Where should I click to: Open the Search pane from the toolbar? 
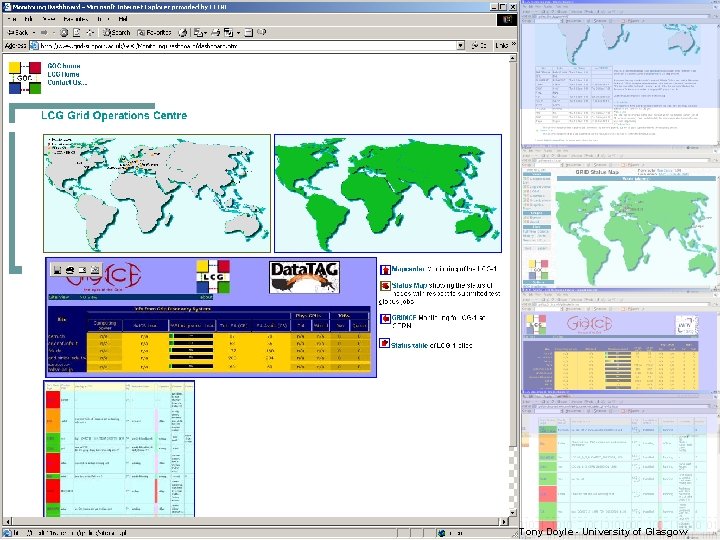pos(117,33)
